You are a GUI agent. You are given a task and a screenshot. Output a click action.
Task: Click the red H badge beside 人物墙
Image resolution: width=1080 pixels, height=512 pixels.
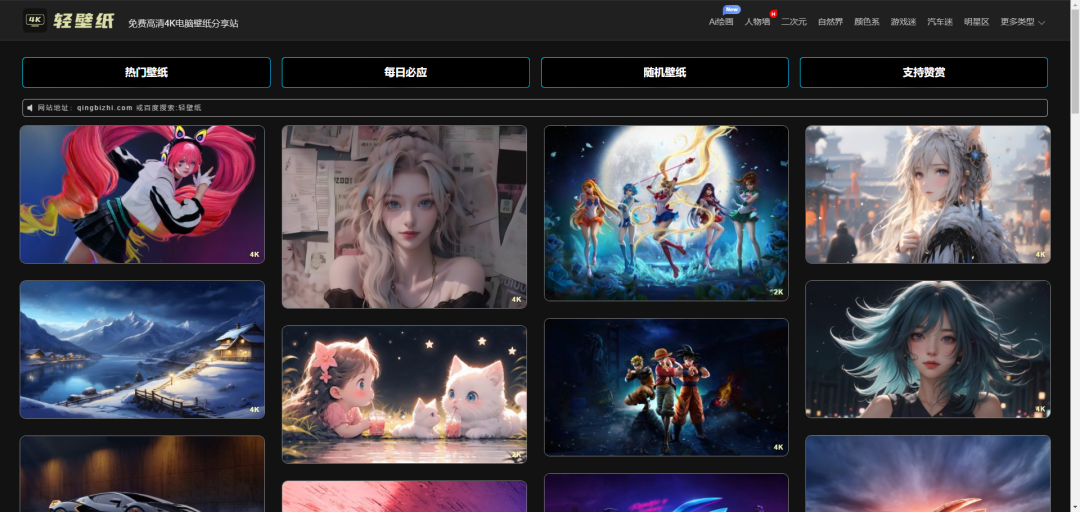pos(773,13)
